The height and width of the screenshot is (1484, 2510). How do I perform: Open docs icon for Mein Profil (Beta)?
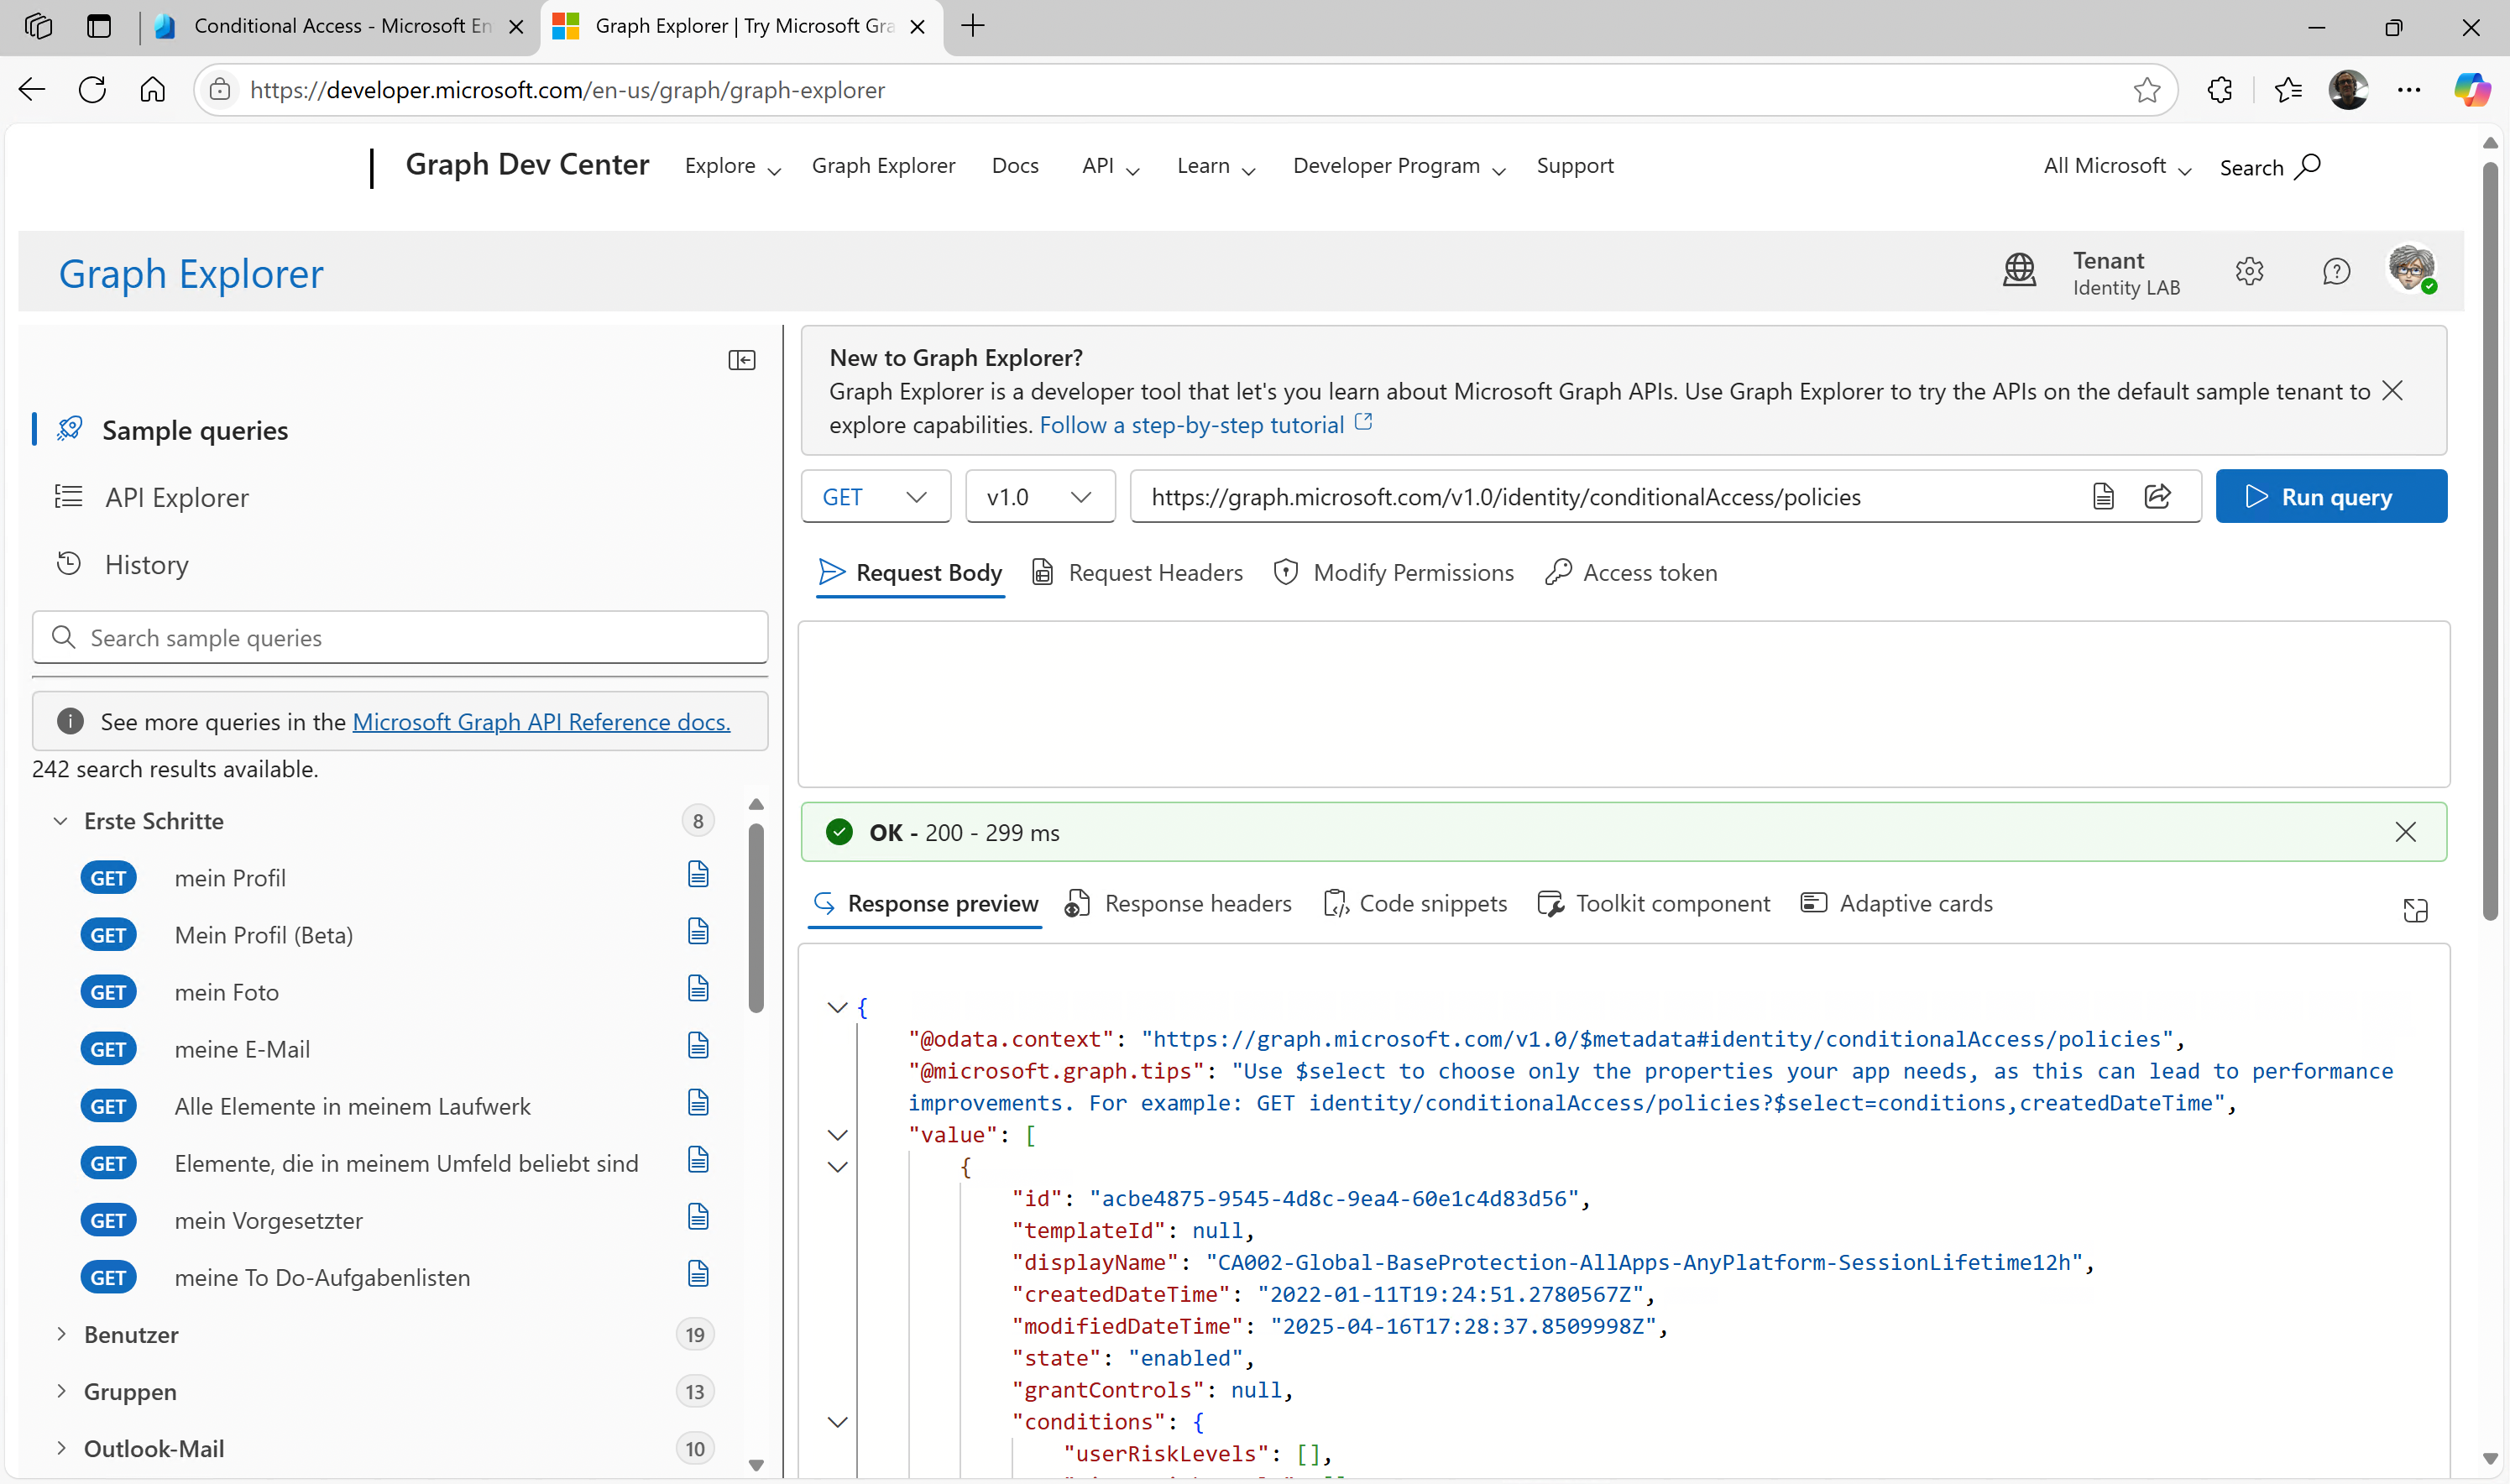(698, 932)
